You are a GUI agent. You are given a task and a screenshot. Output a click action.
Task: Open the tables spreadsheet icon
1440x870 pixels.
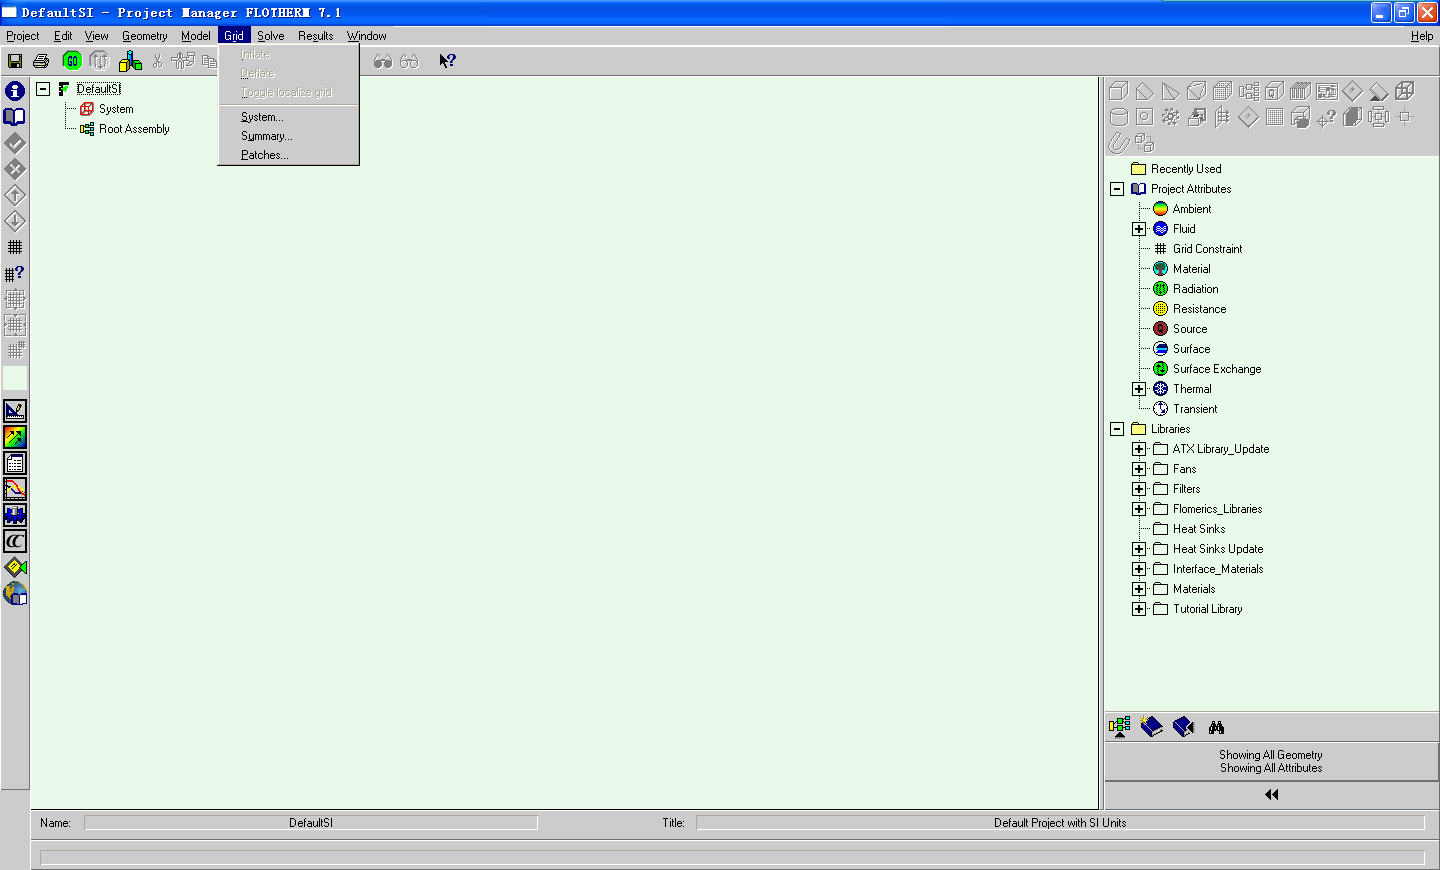coord(15,463)
